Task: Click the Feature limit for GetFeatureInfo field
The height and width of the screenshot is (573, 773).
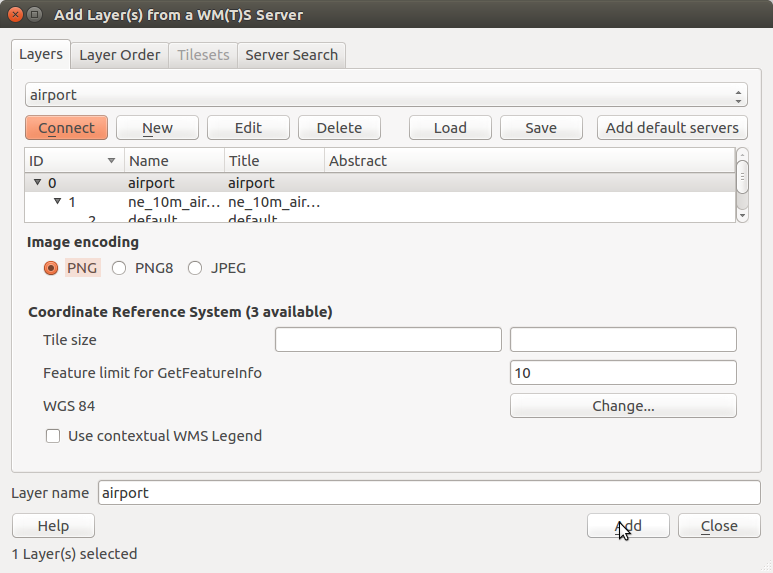Action: click(x=623, y=373)
